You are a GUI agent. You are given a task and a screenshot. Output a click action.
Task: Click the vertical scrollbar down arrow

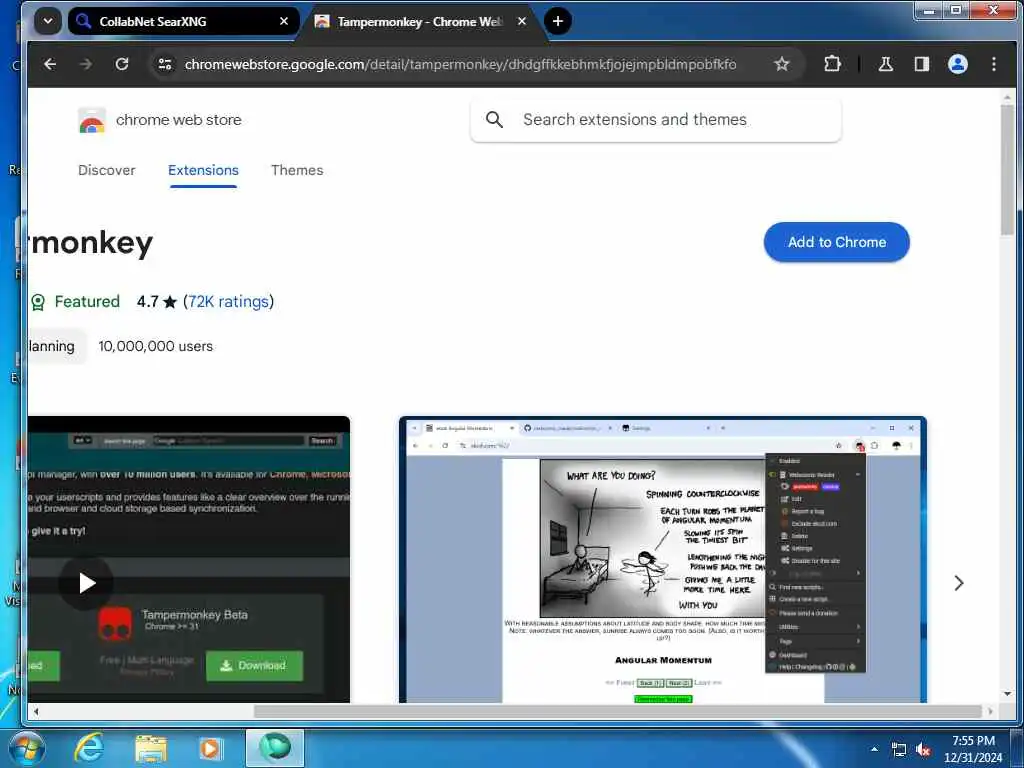tap(1007, 694)
